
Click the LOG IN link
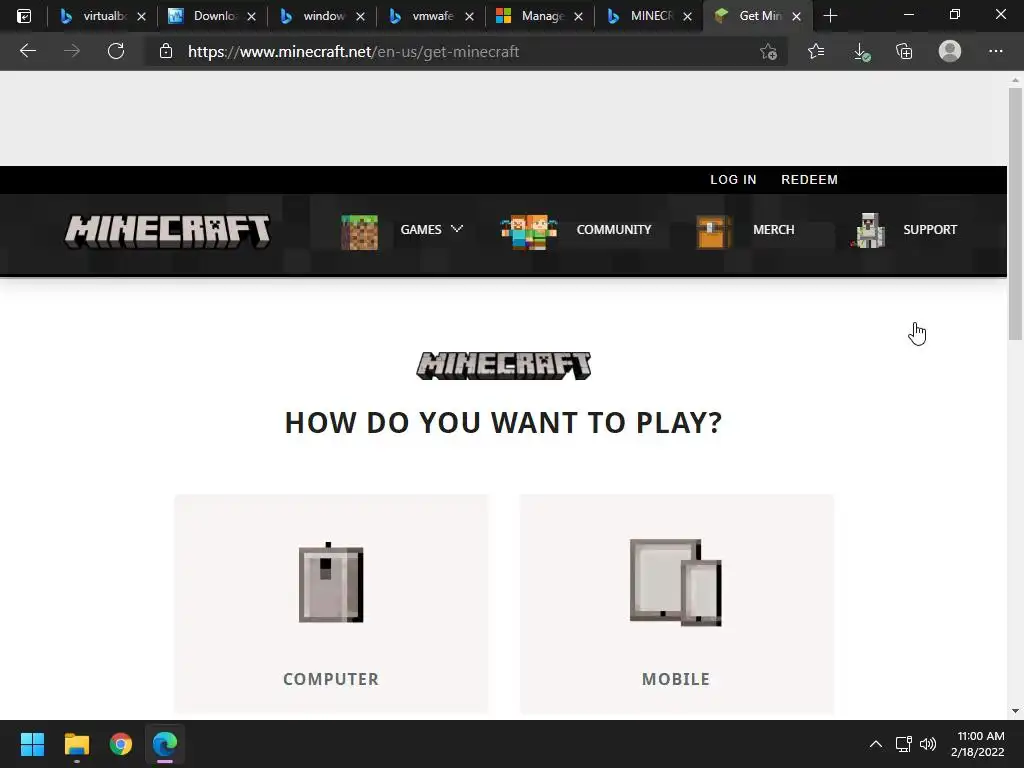[x=733, y=180]
